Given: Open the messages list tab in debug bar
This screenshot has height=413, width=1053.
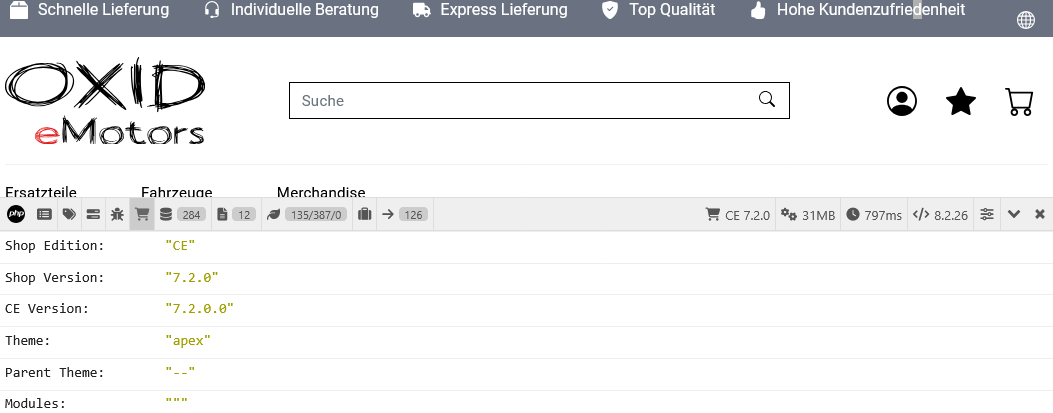Looking at the screenshot, I should coord(44,214).
